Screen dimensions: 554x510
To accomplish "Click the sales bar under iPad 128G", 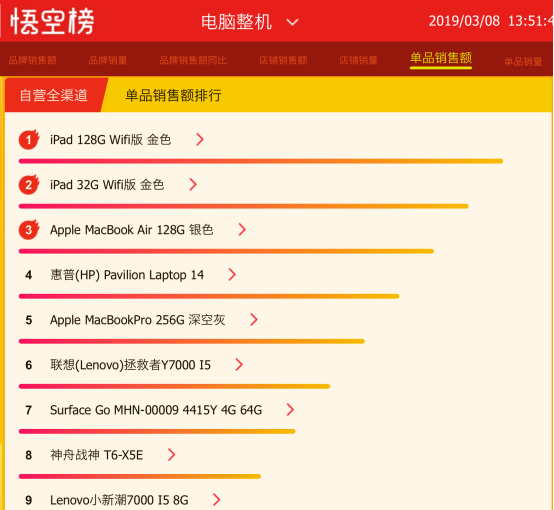I will [x=261, y=161].
